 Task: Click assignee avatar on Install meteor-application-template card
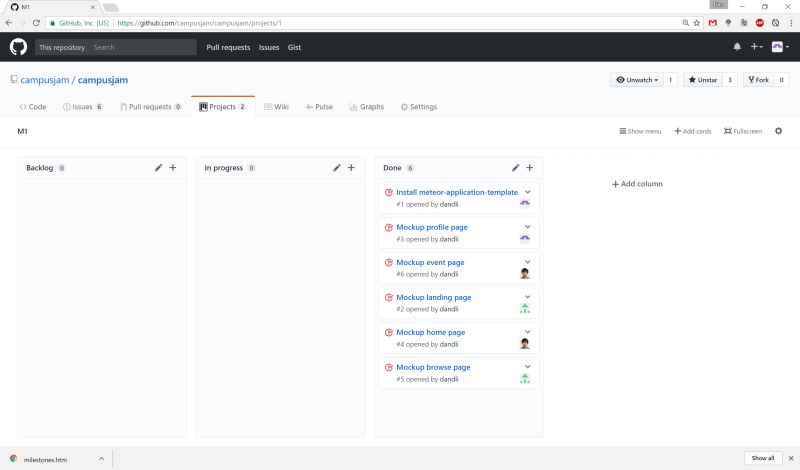pyautogui.click(x=524, y=203)
